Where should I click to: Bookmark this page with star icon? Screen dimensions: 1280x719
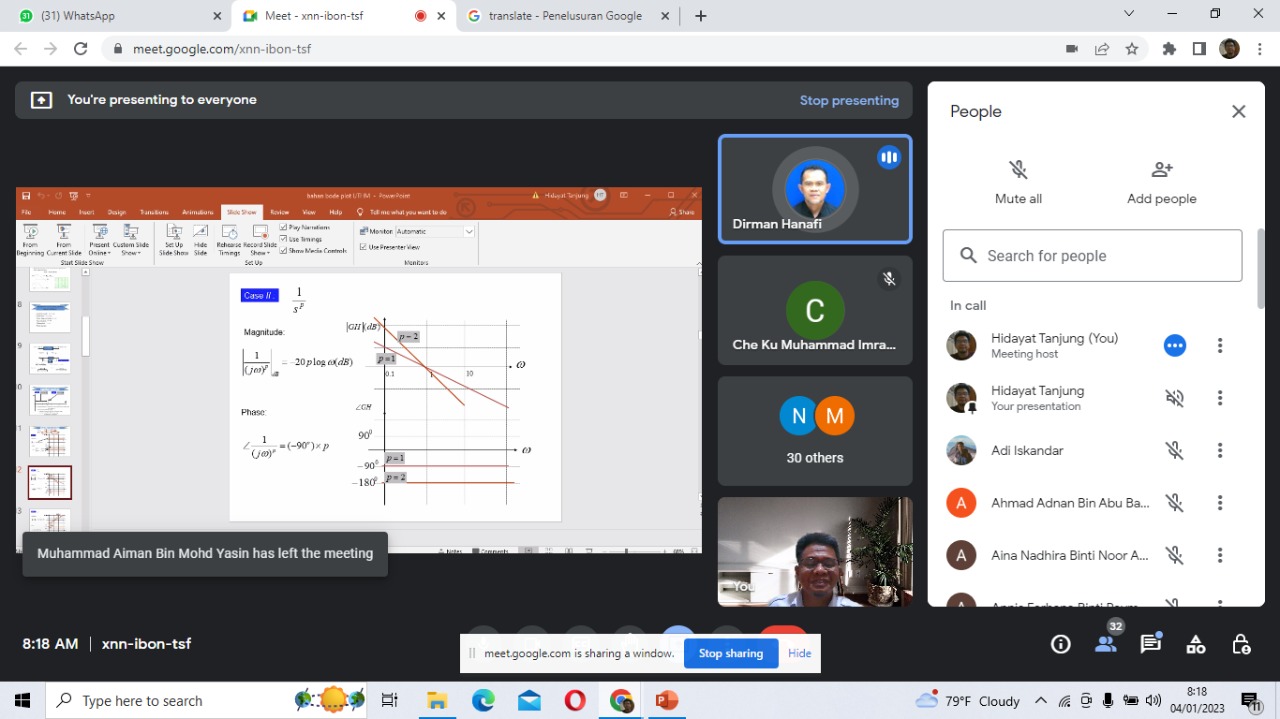point(1132,48)
